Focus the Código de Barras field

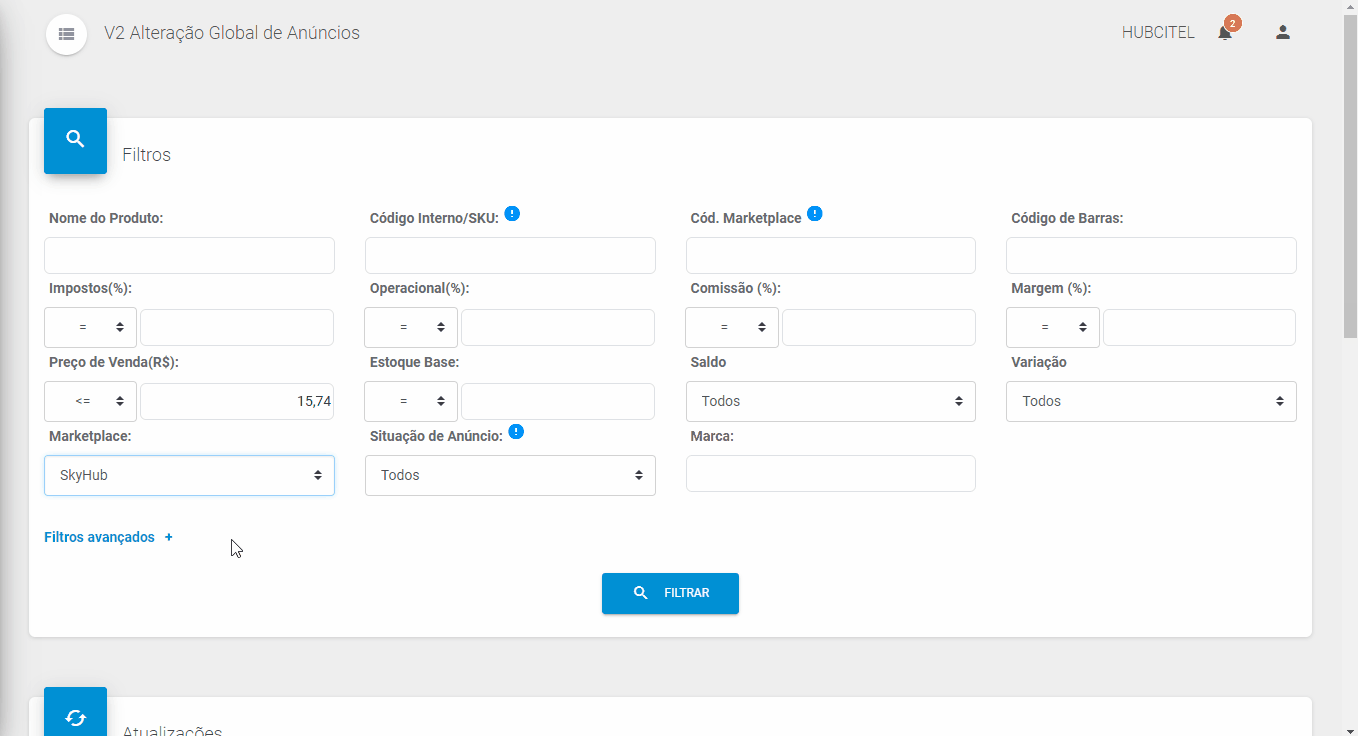tap(1151, 255)
